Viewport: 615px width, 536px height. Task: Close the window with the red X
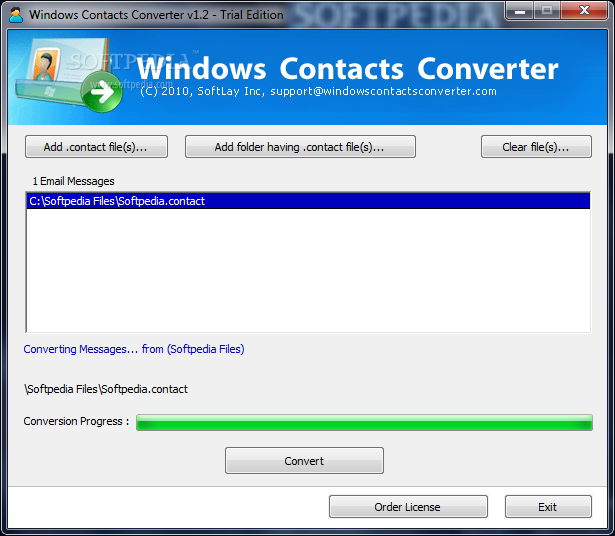[584, 11]
